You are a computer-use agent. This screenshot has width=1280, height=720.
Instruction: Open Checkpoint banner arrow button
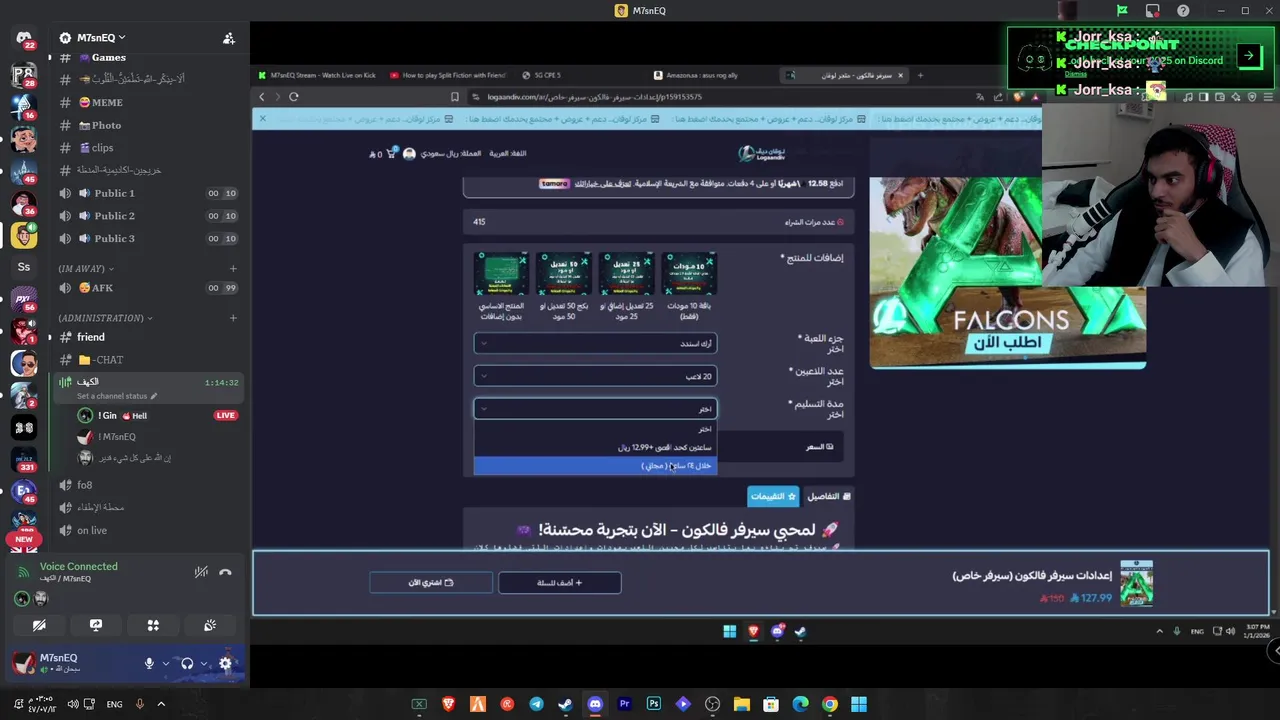(1248, 56)
